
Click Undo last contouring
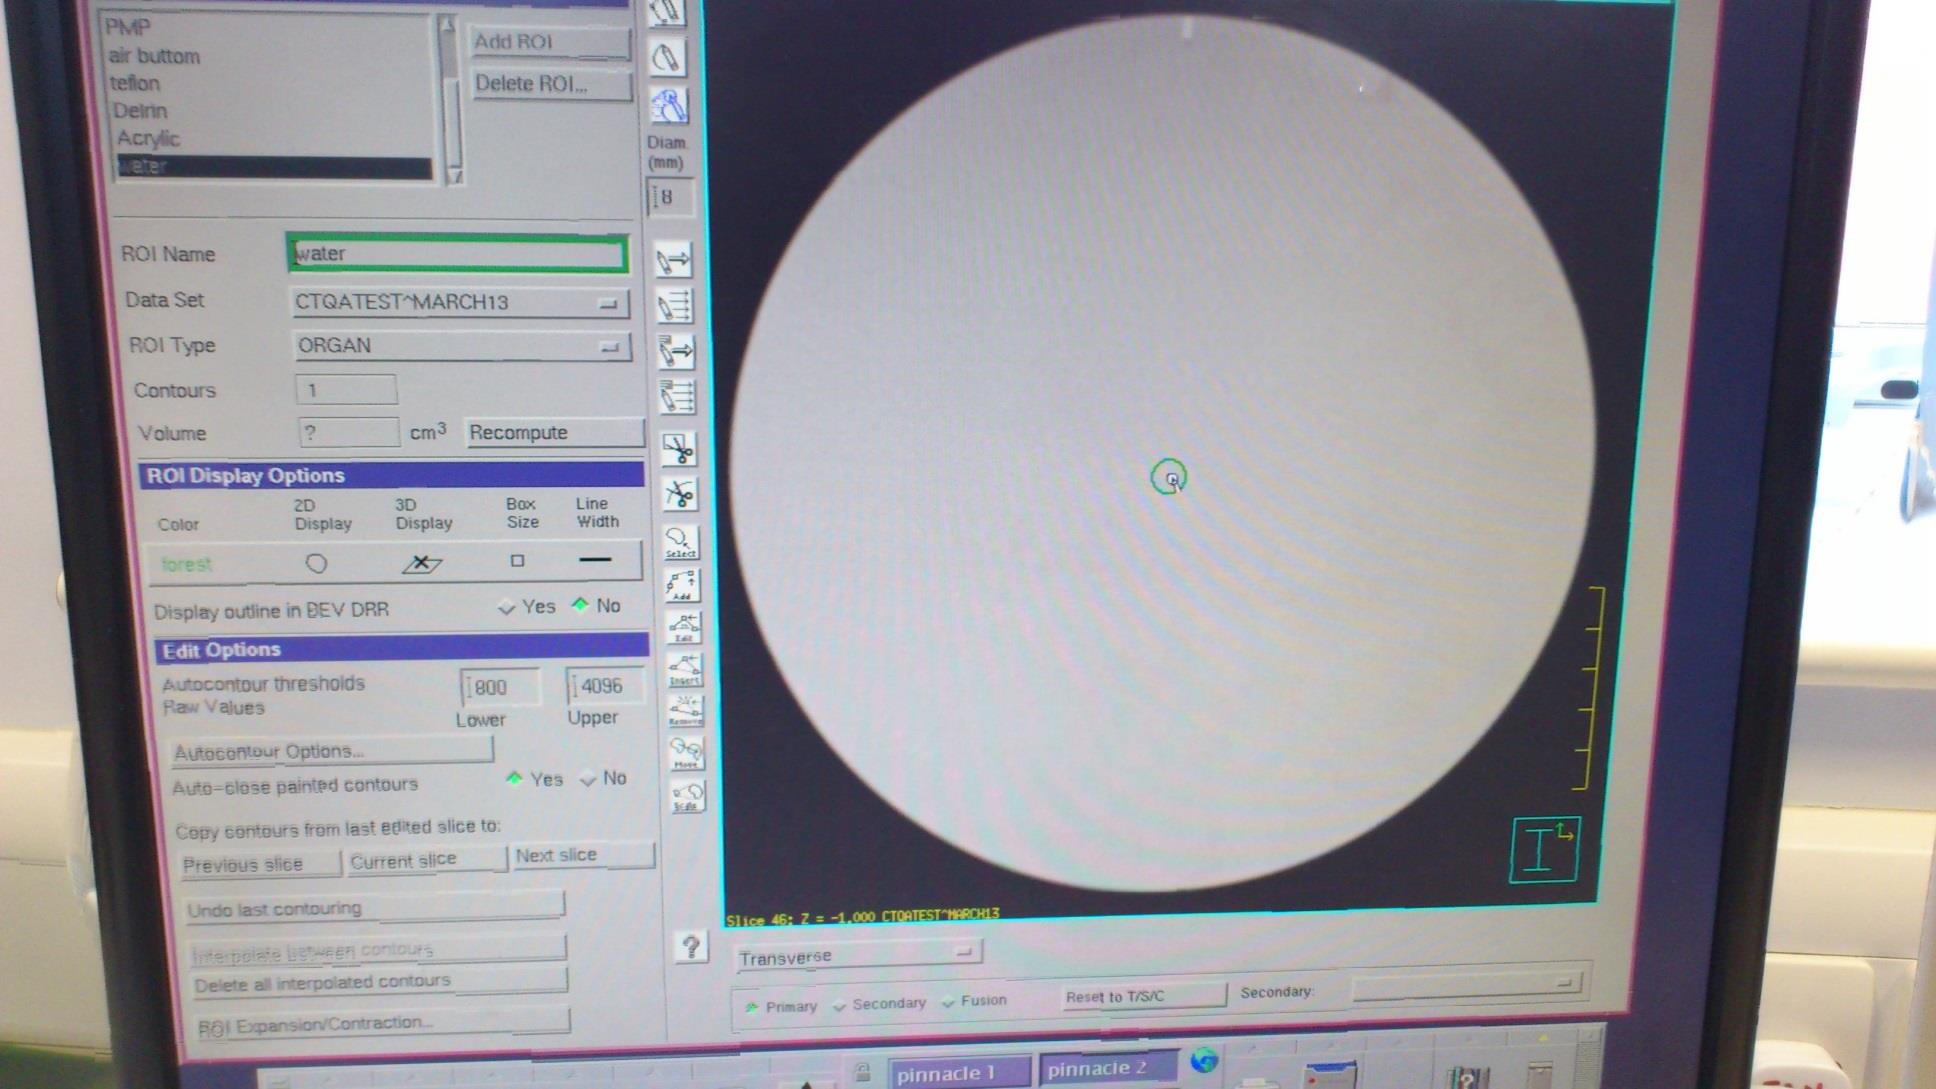(x=374, y=907)
